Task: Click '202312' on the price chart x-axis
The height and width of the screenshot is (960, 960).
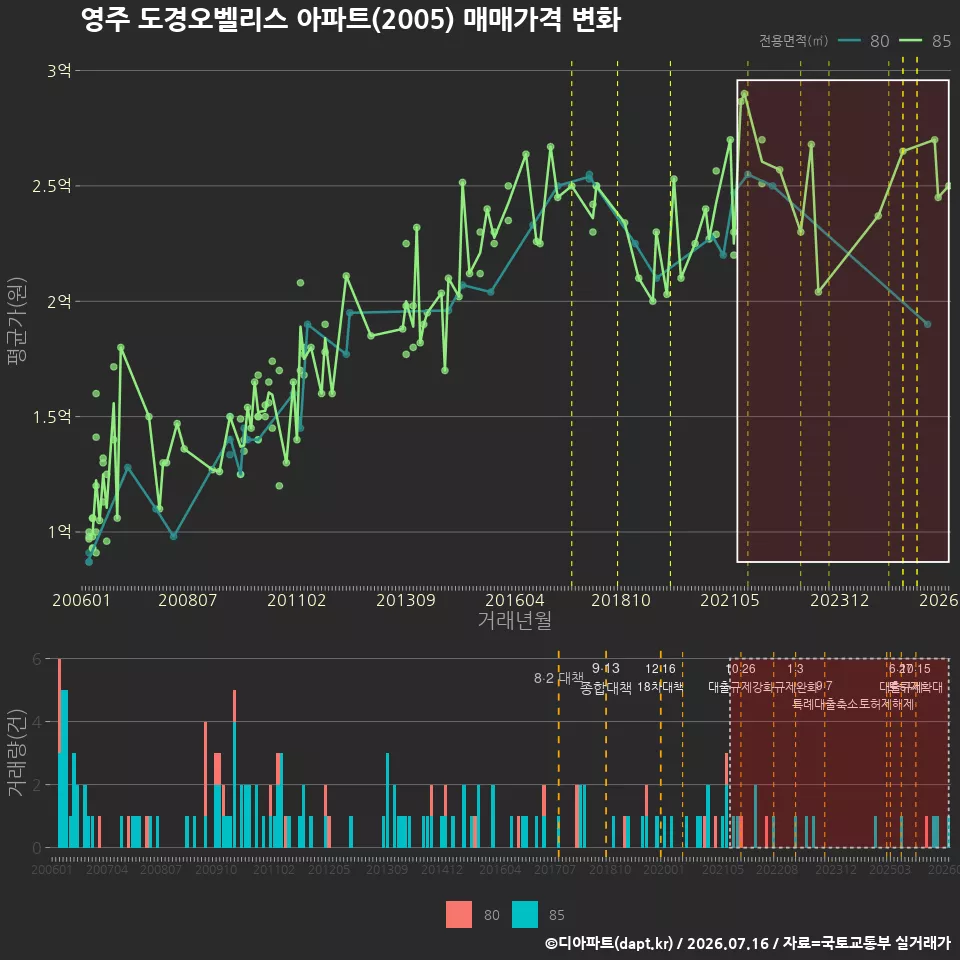Action: 840,600
